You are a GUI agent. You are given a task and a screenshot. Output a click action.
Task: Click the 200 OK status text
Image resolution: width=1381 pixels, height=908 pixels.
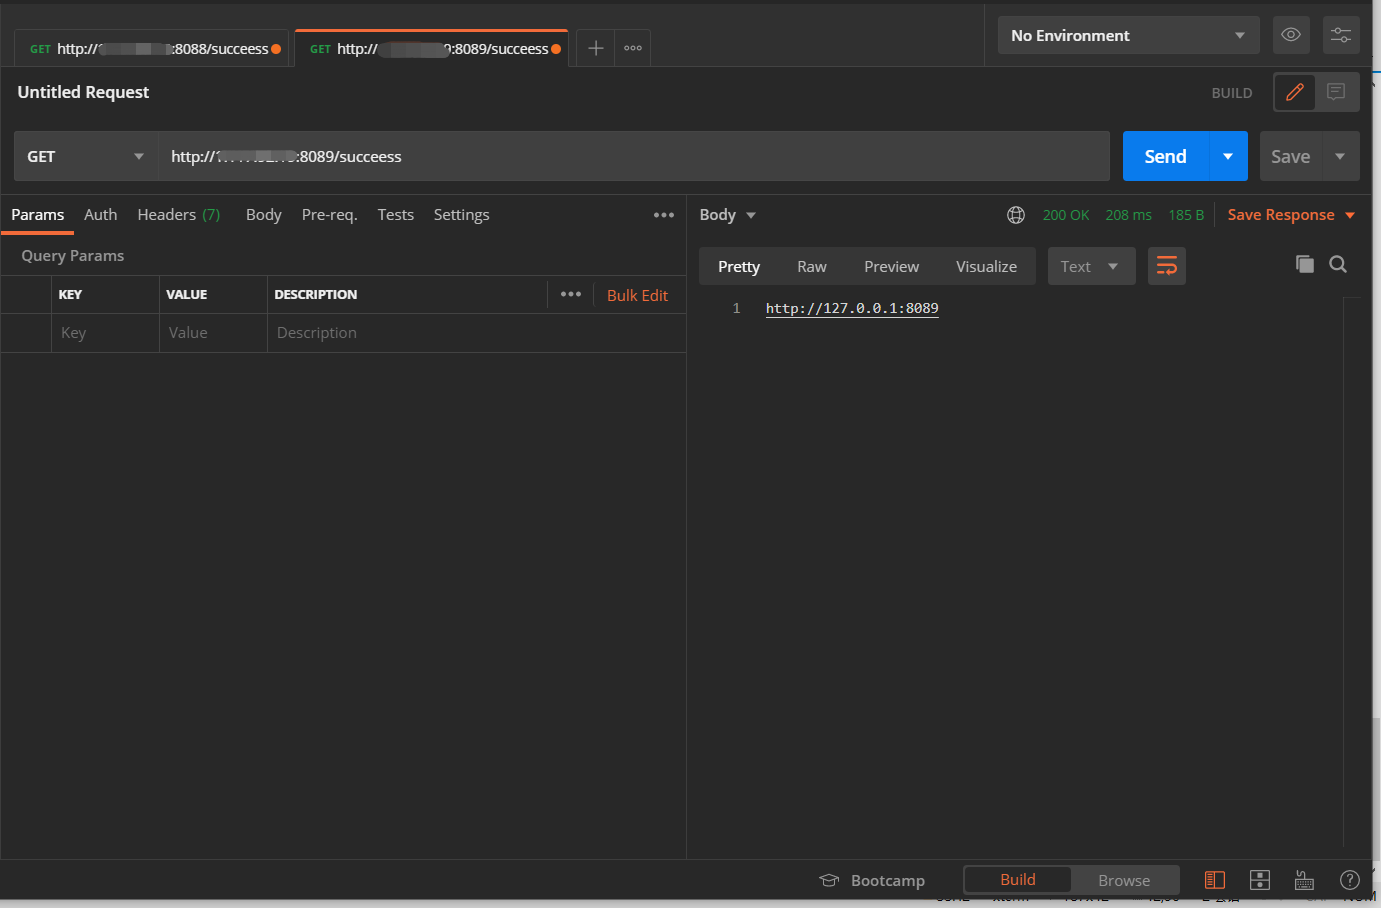pos(1066,215)
